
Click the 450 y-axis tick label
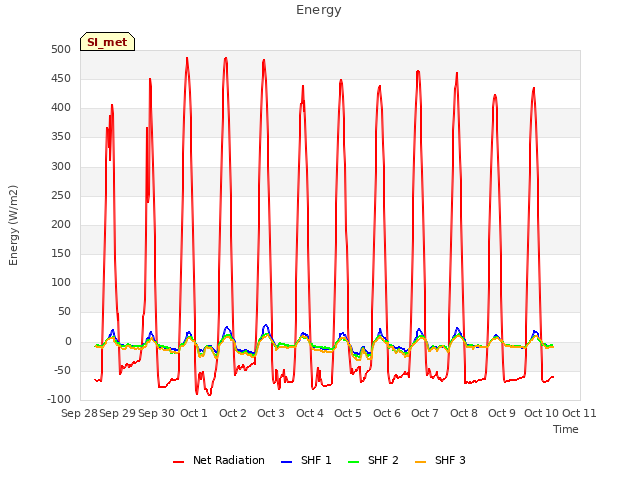(61, 78)
